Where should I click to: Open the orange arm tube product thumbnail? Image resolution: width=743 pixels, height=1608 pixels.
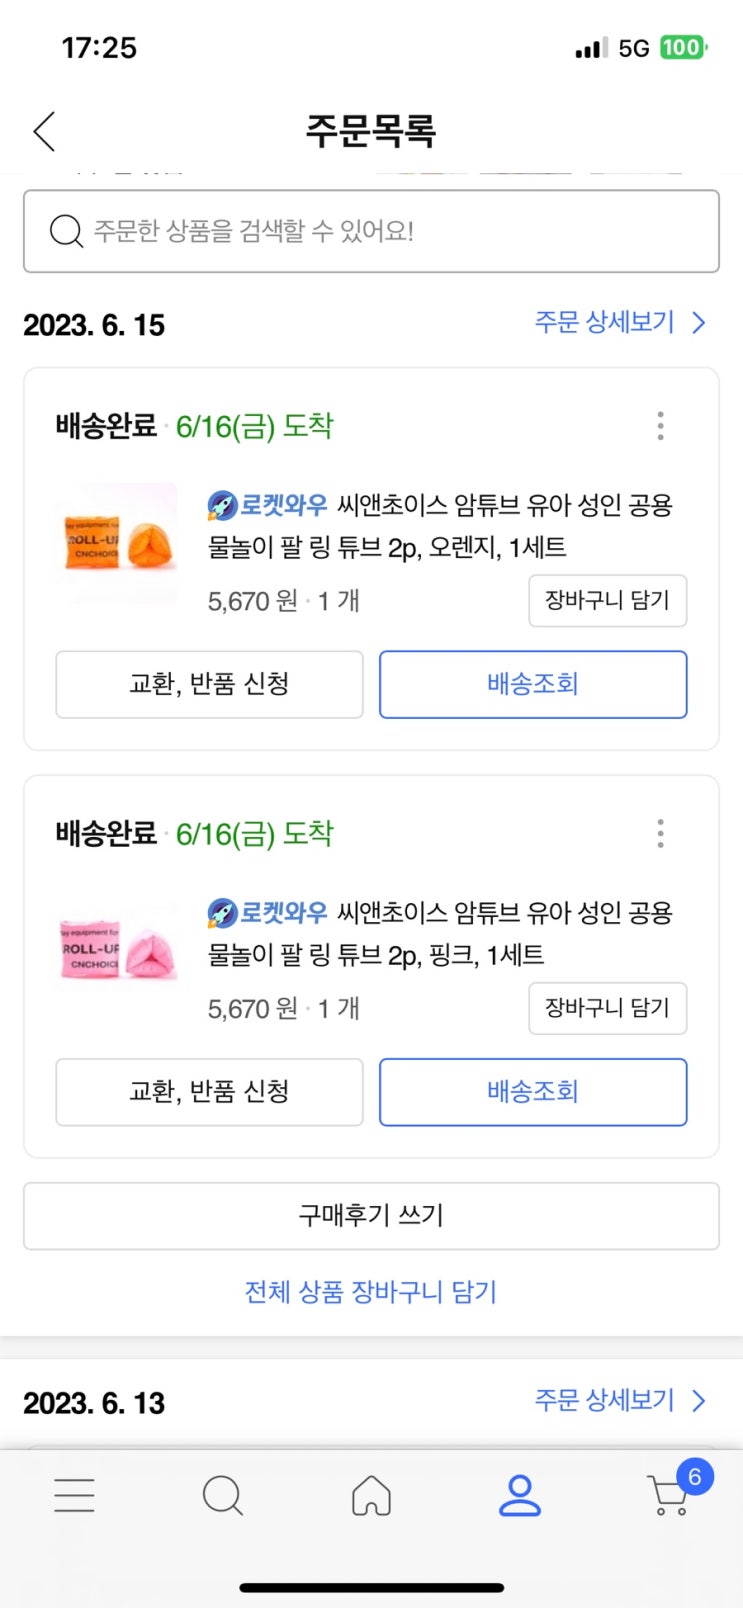coord(119,543)
